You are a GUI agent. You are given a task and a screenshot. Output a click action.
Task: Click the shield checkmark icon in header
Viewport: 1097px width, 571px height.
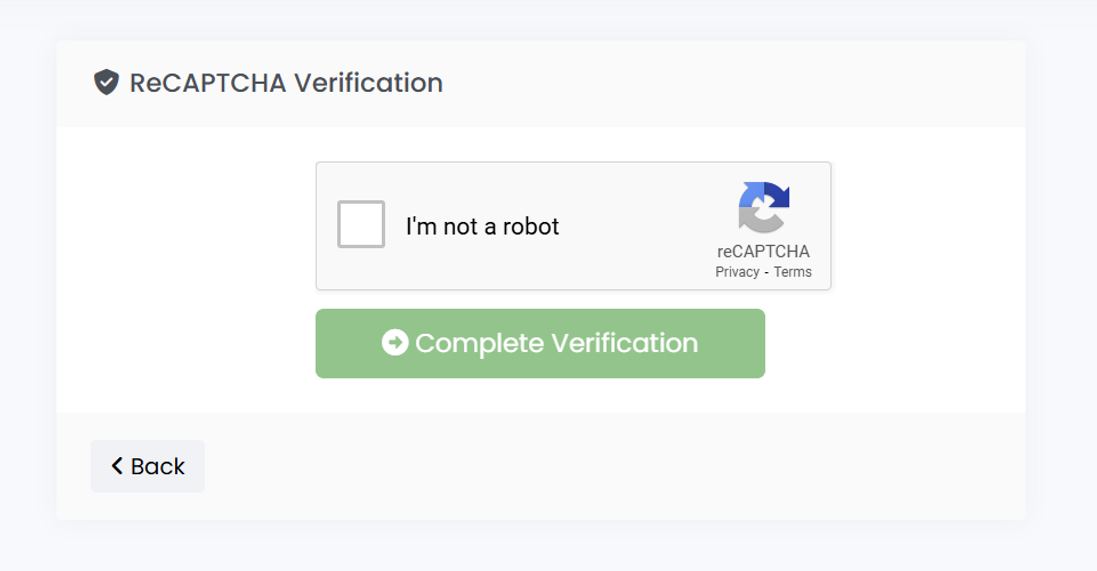tap(106, 82)
